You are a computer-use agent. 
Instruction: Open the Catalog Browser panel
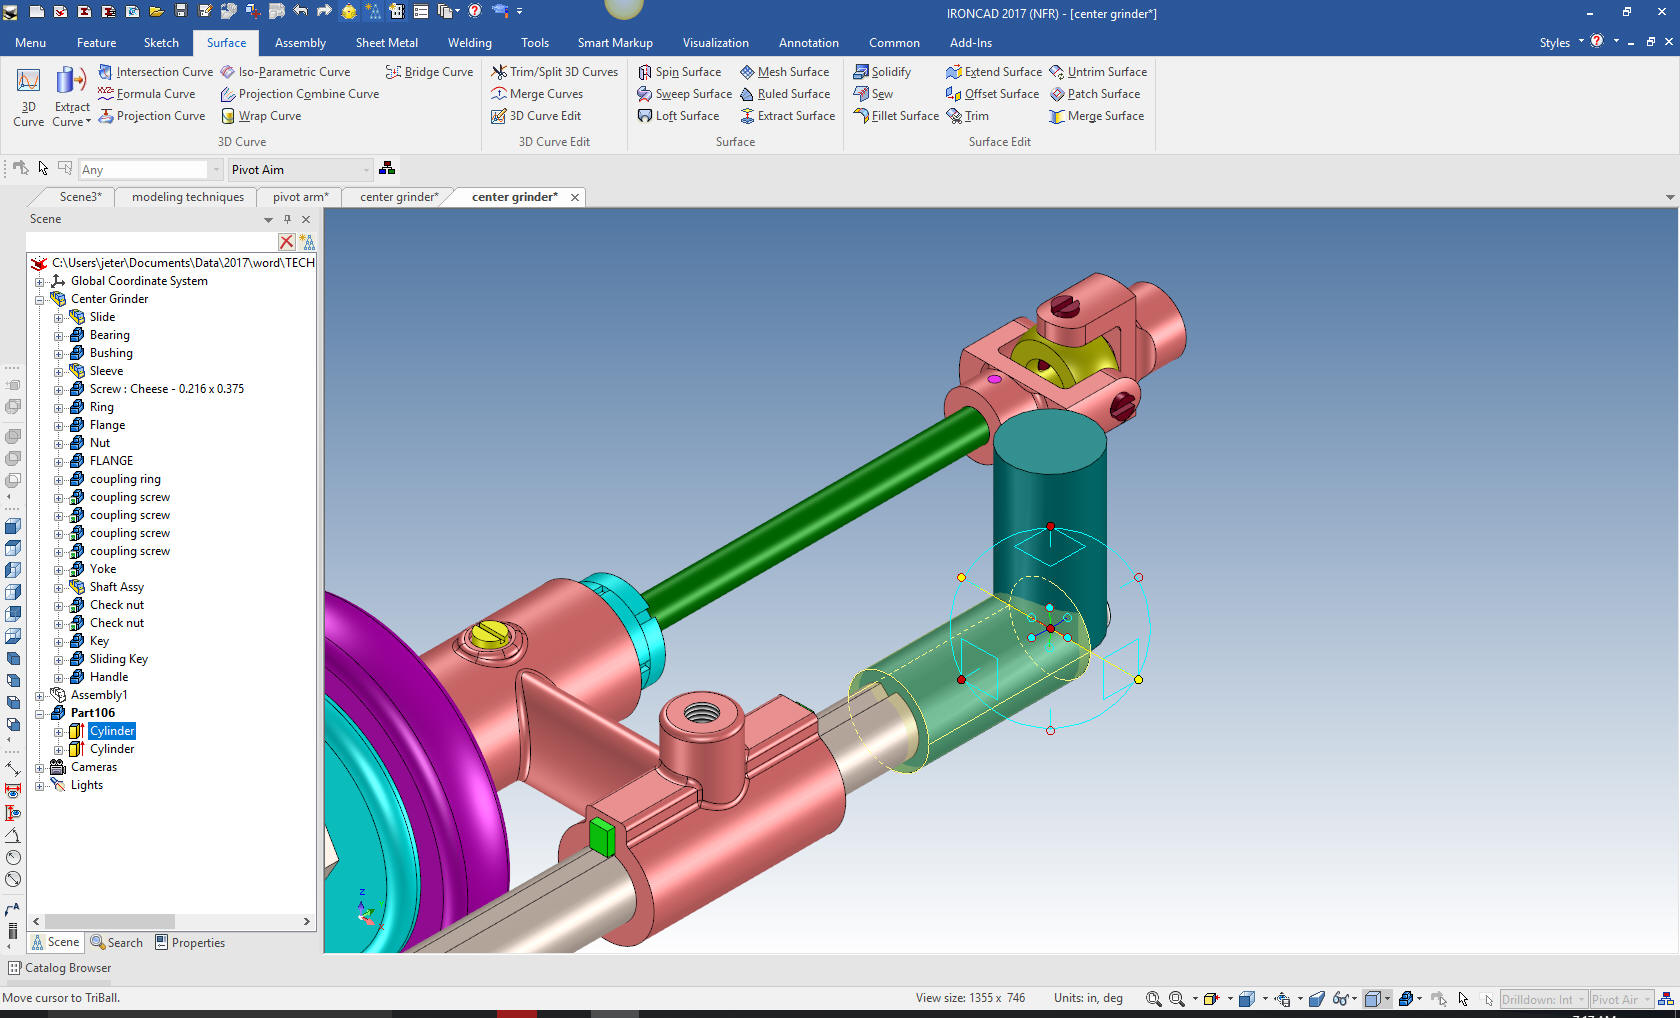click(60, 968)
